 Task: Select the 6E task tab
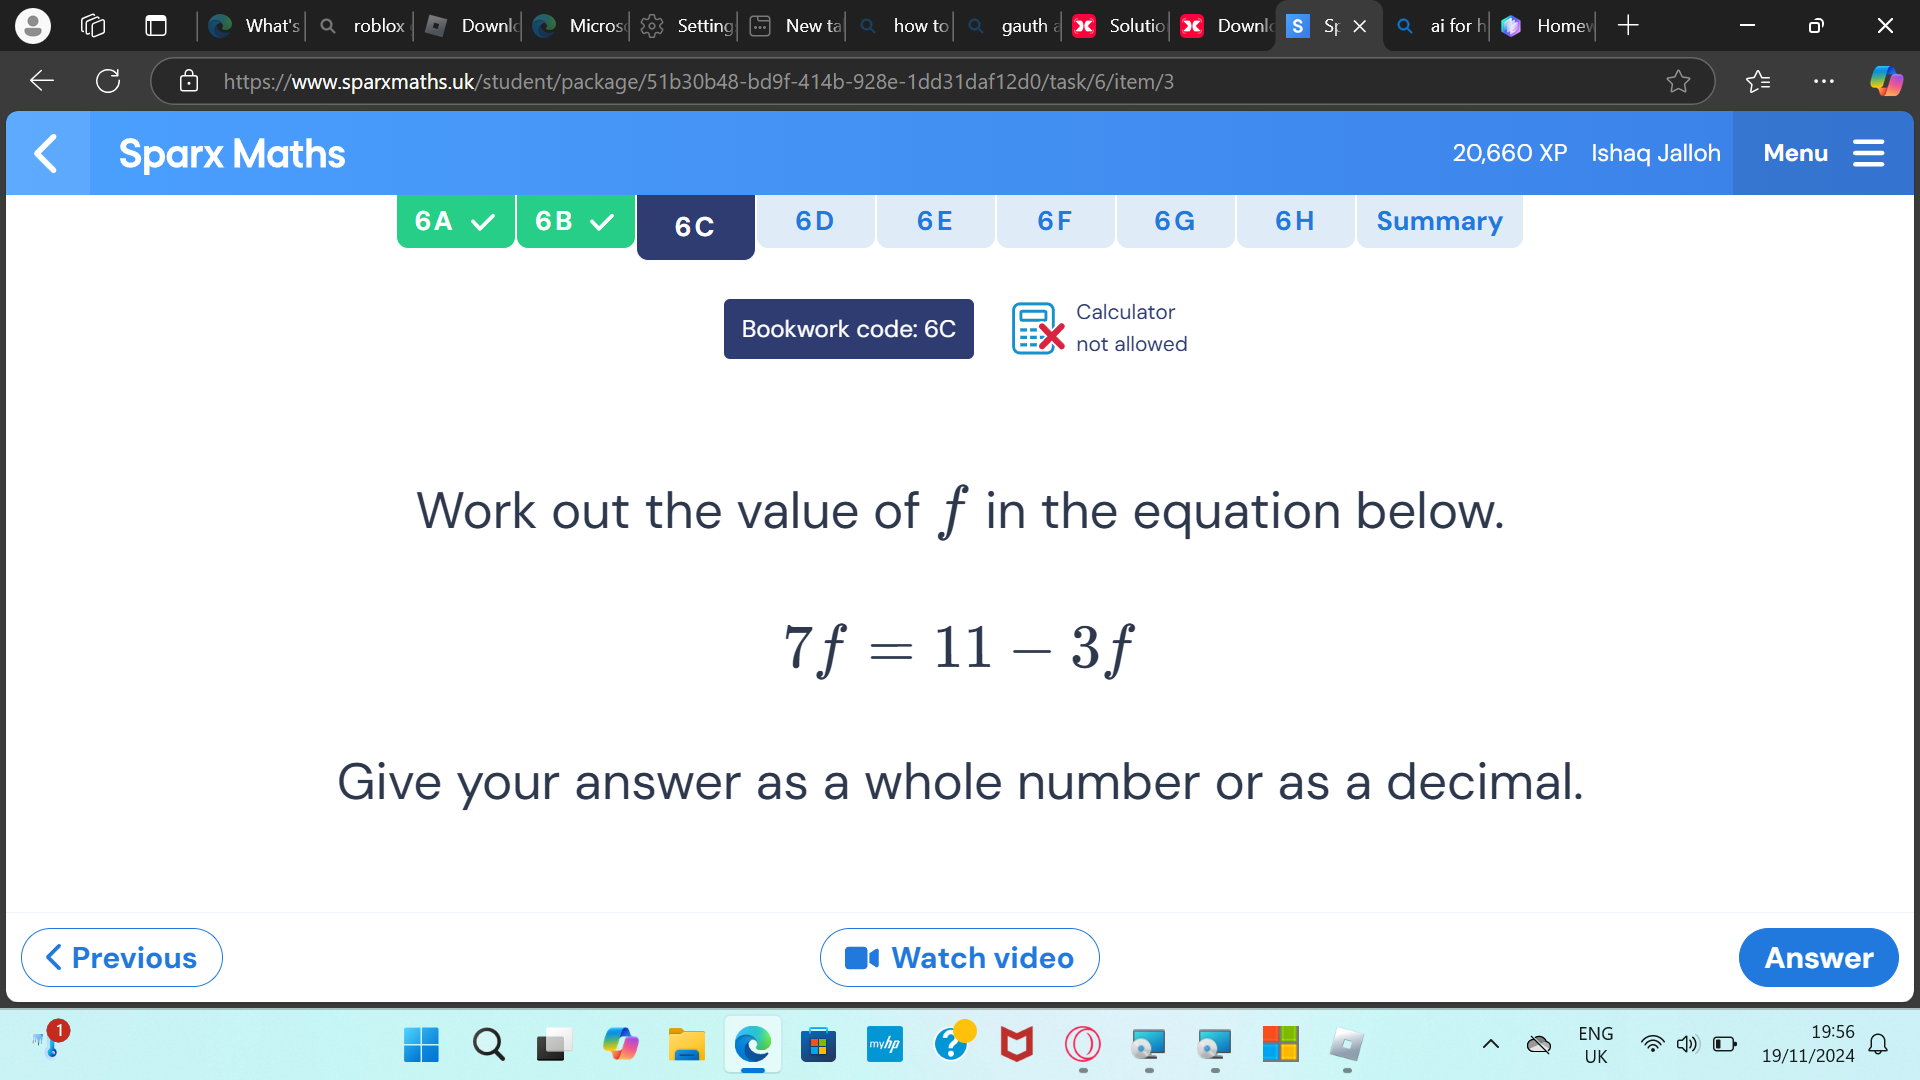(x=935, y=220)
